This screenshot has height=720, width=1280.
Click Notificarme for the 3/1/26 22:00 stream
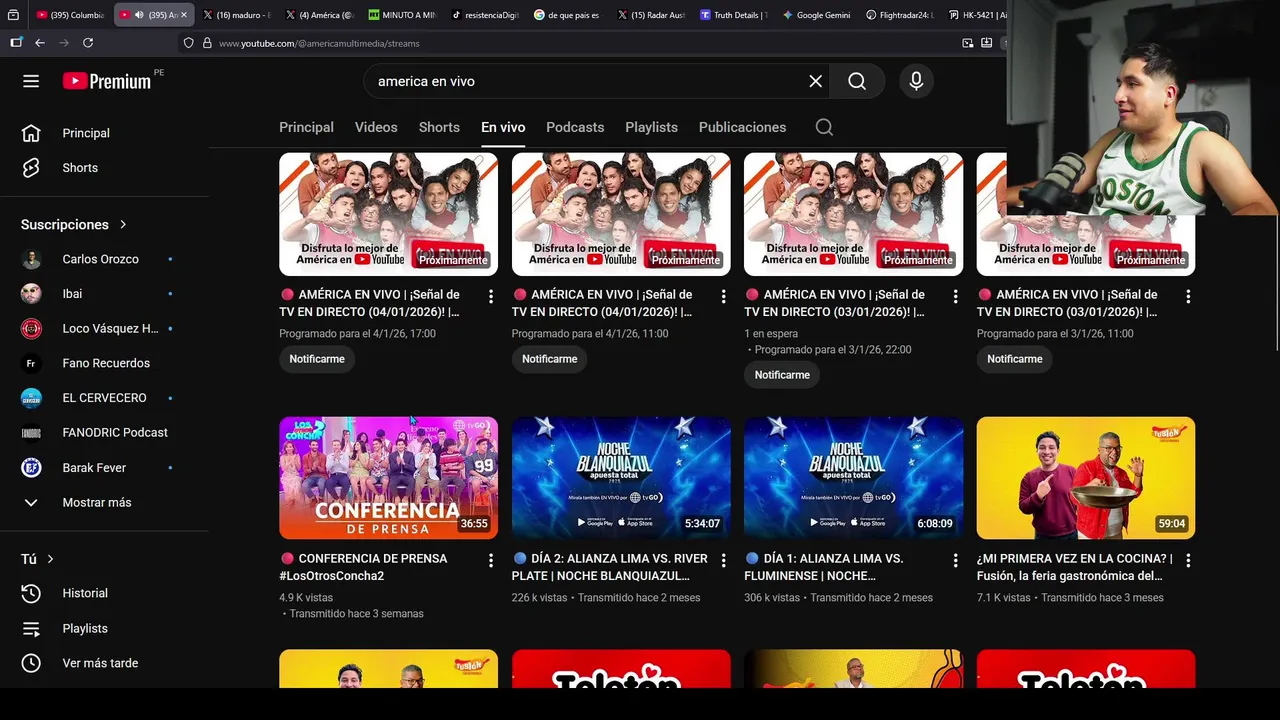(x=782, y=375)
